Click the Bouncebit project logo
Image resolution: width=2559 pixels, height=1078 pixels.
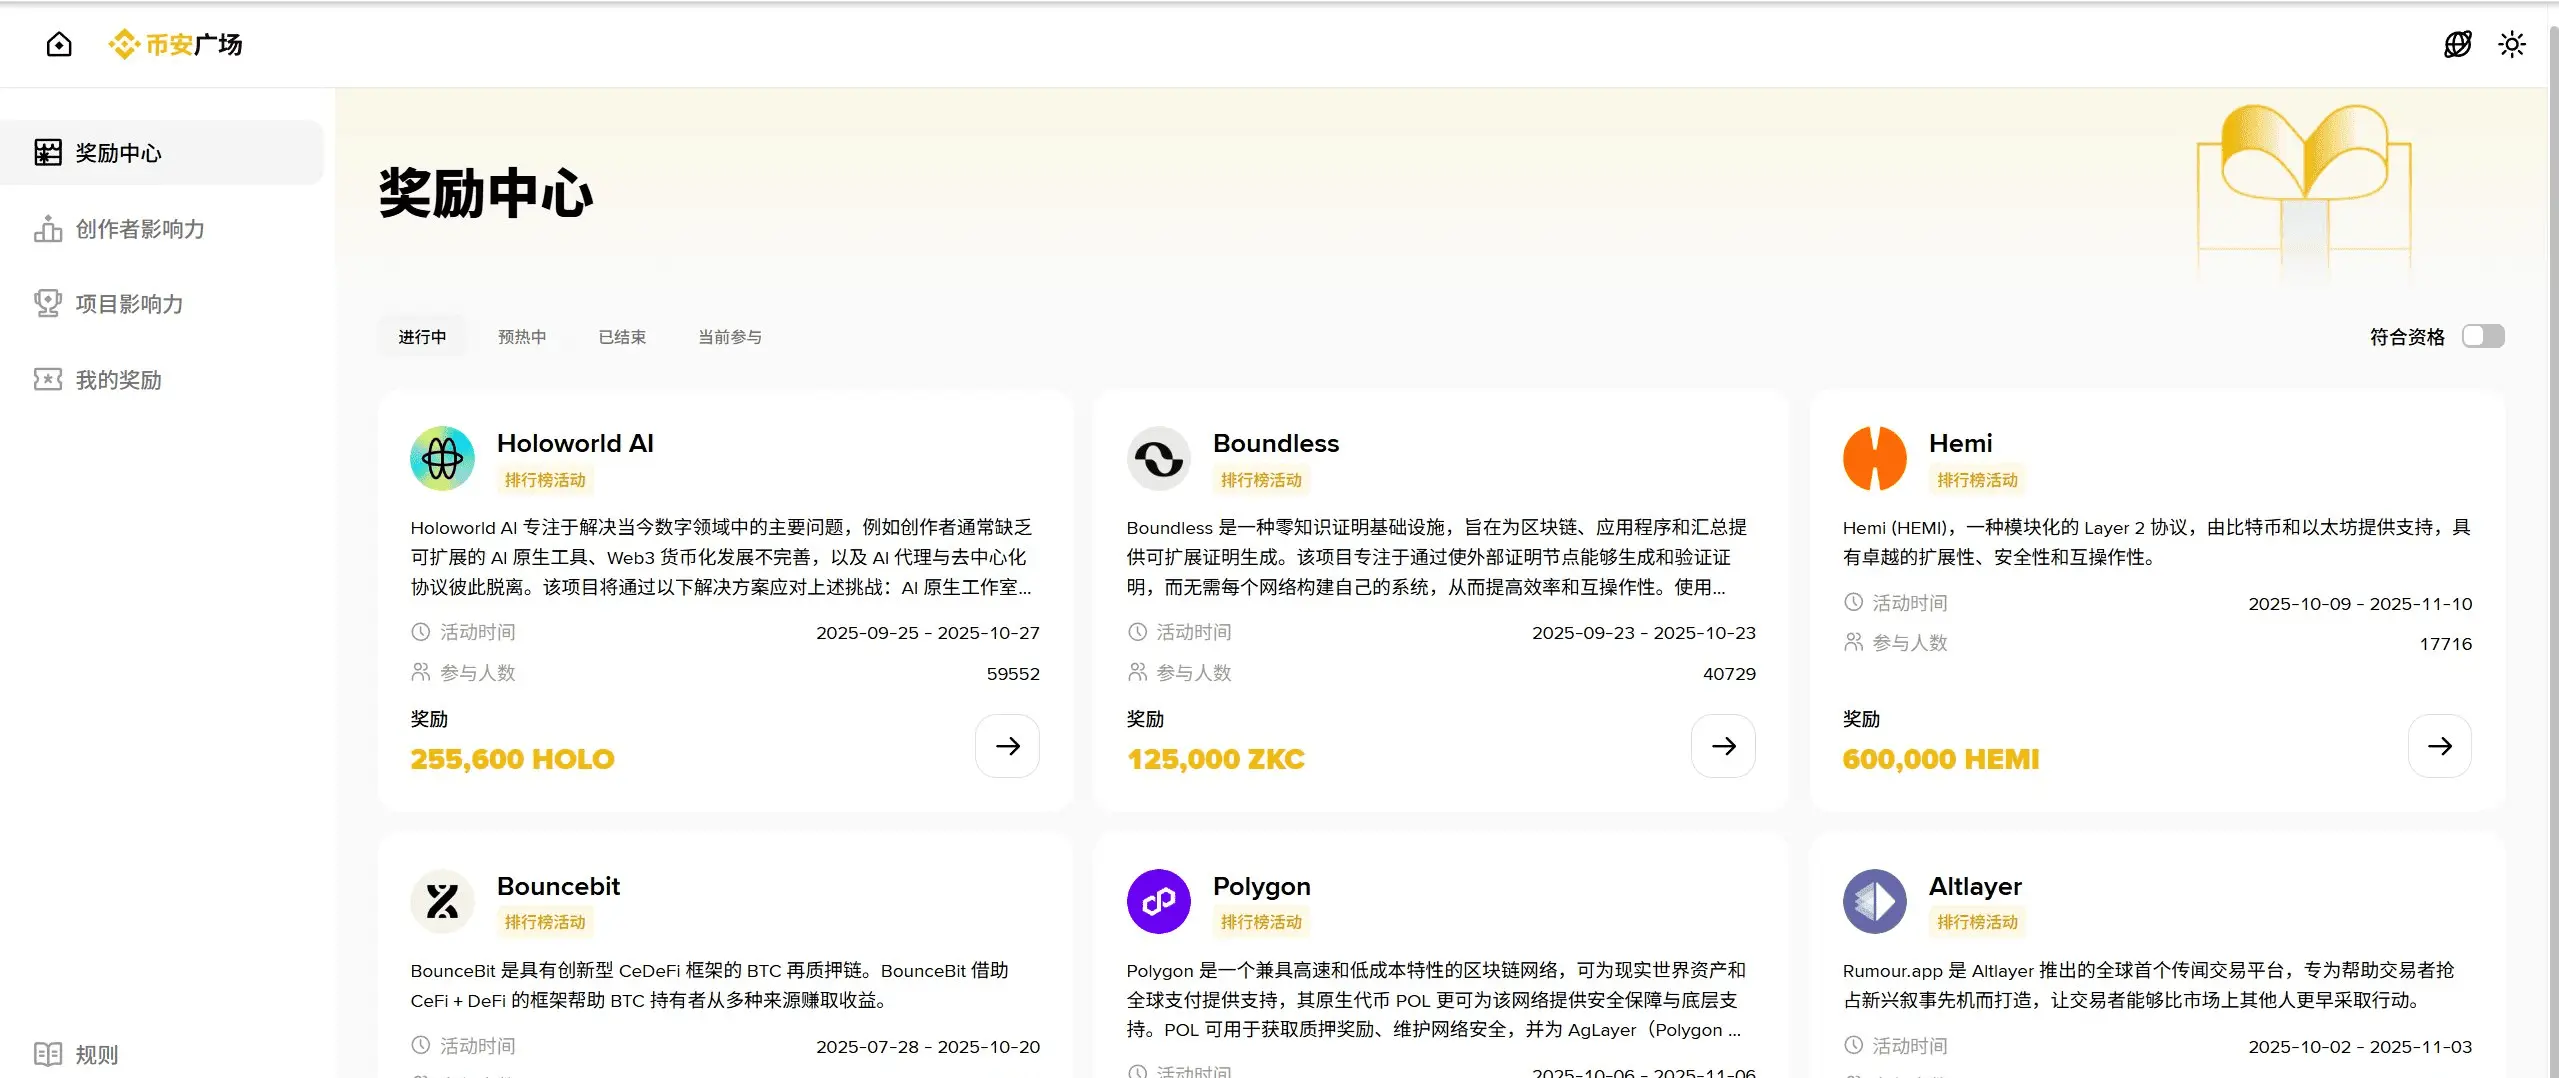click(x=442, y=901)
